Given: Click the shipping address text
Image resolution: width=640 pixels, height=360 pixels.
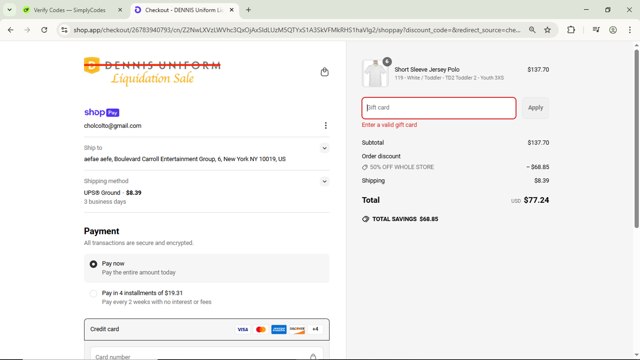Looking at the screenshot, I should click(x=185, y=159).
